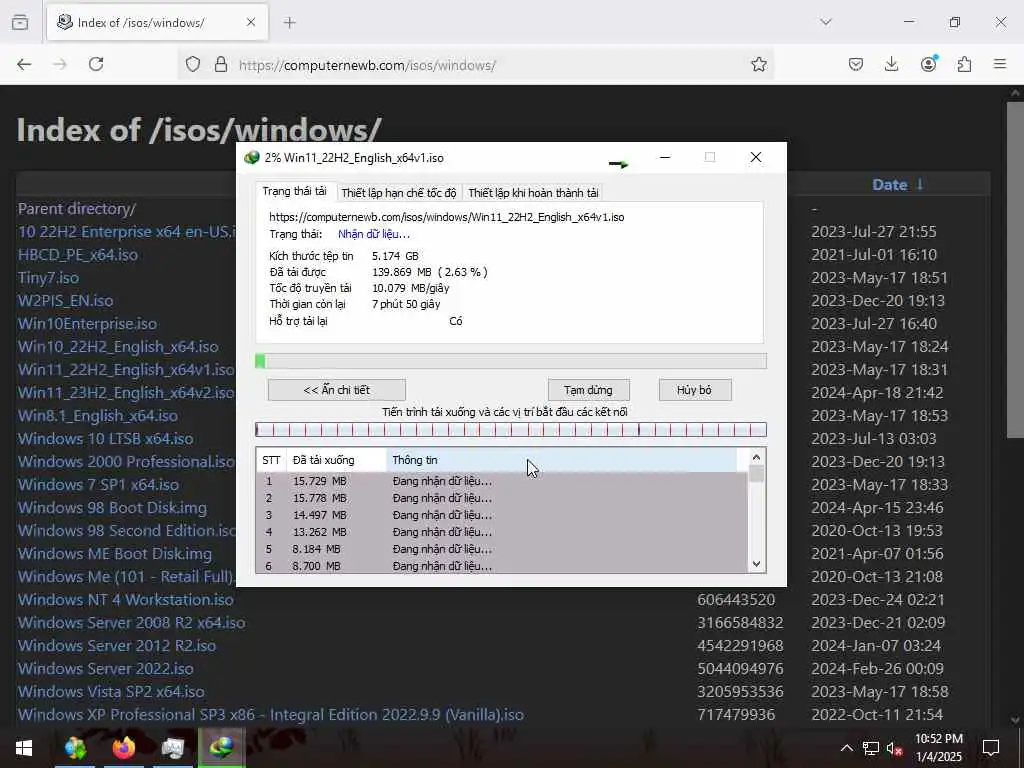Minimize the IDM download dialog
This screenshot has height=768, width=1024.
click(x=665, y=157)
